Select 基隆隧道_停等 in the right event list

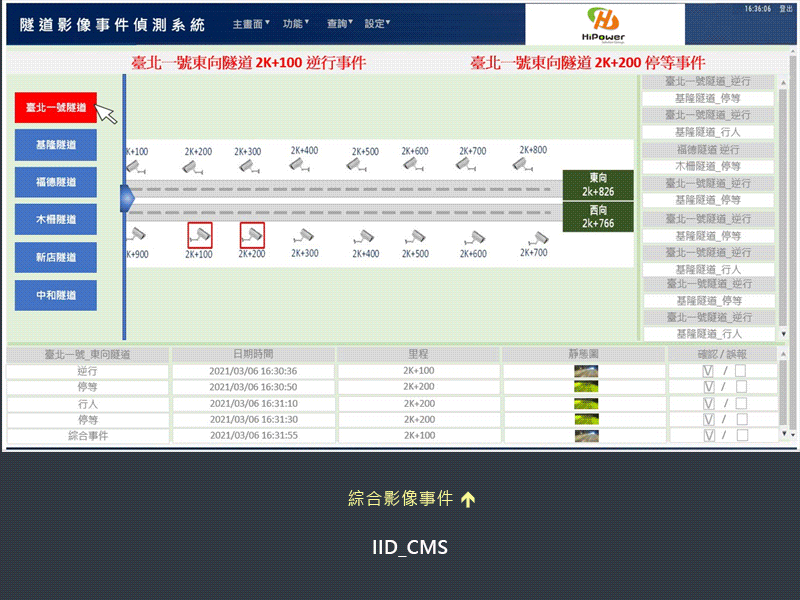707,99
